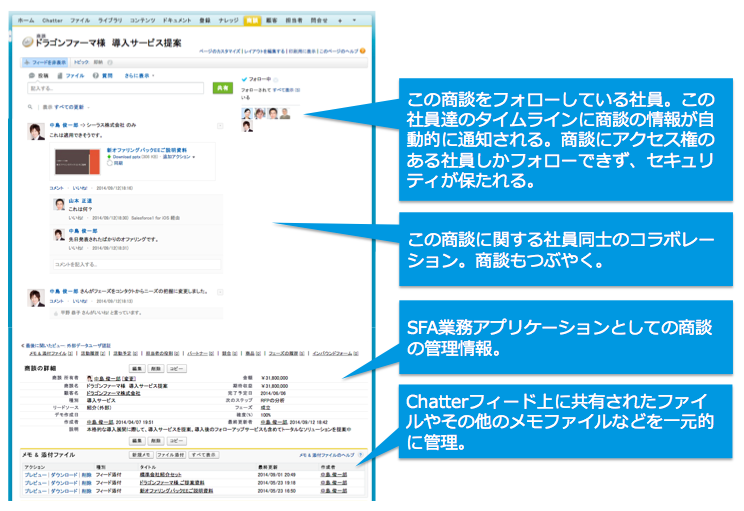744x511 pixels.
Task: Open the ライブラリ tab
Action: [110, 21]
